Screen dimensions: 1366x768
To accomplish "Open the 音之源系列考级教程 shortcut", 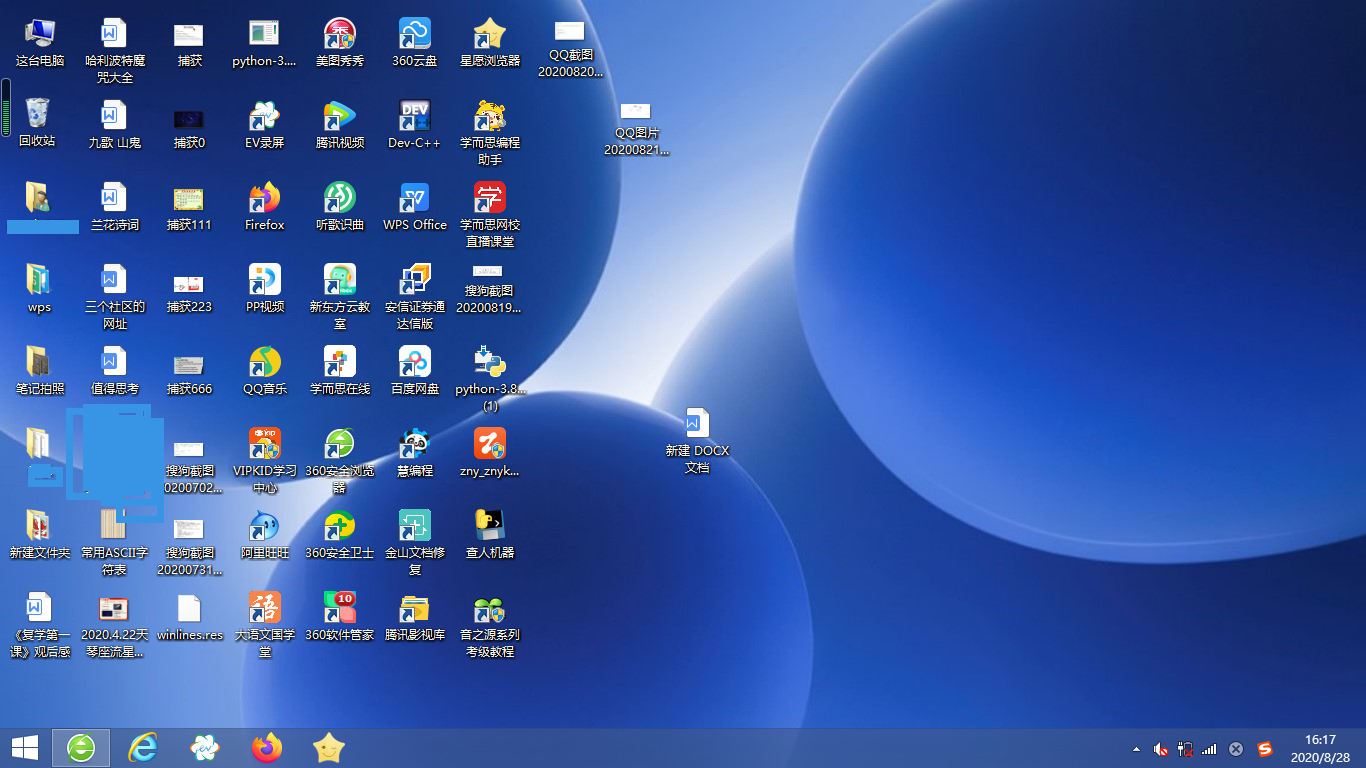I will click(x=490, y=625).
